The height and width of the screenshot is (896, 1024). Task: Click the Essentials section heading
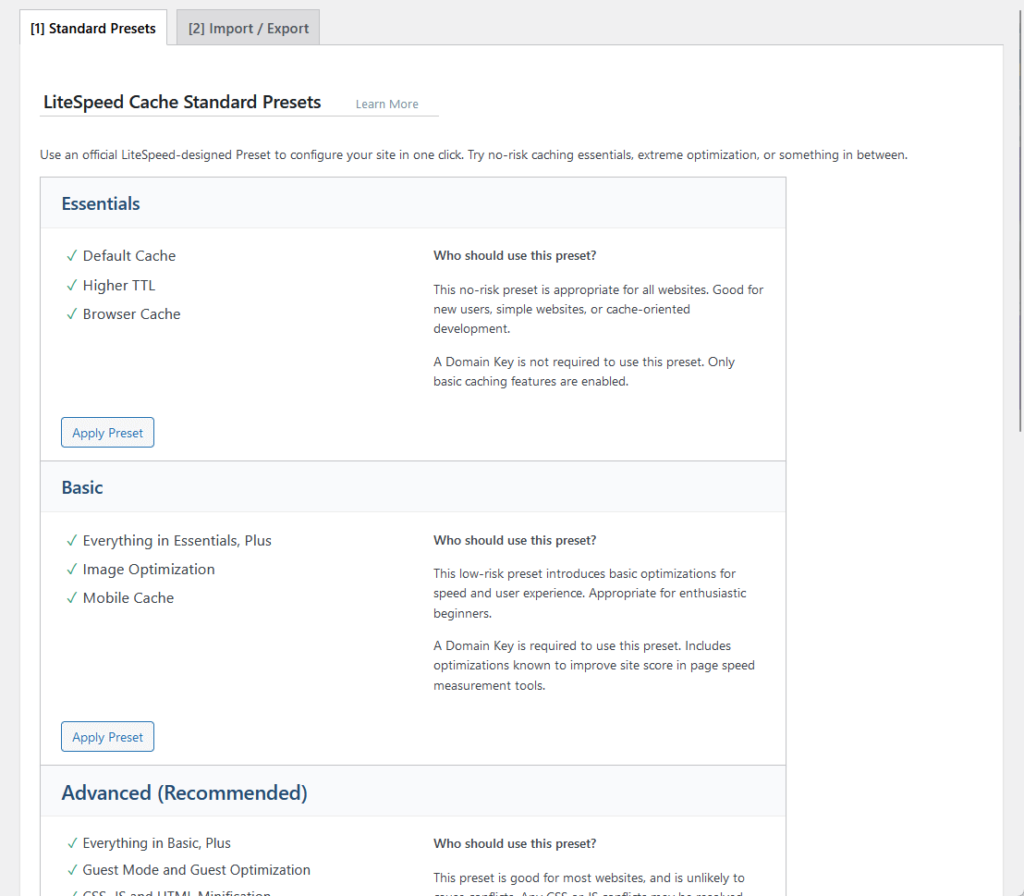click(x=101, y=204)
